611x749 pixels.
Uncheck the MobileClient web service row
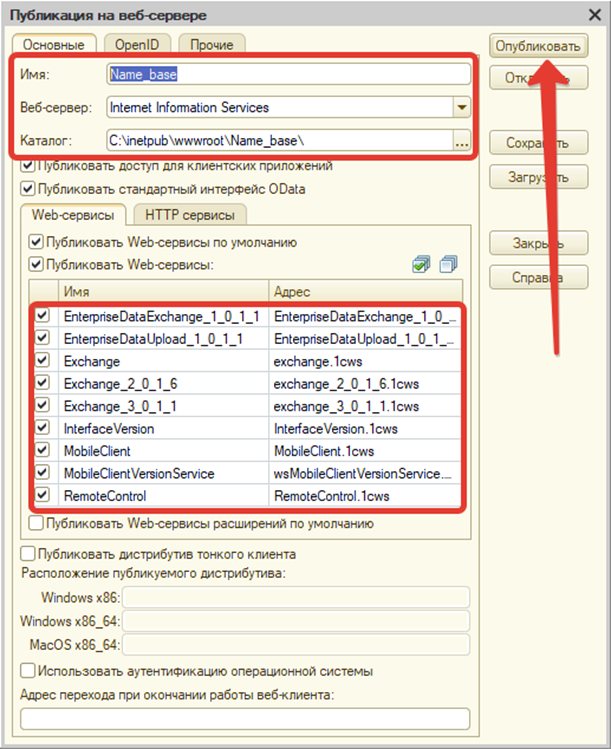point(42,451)
